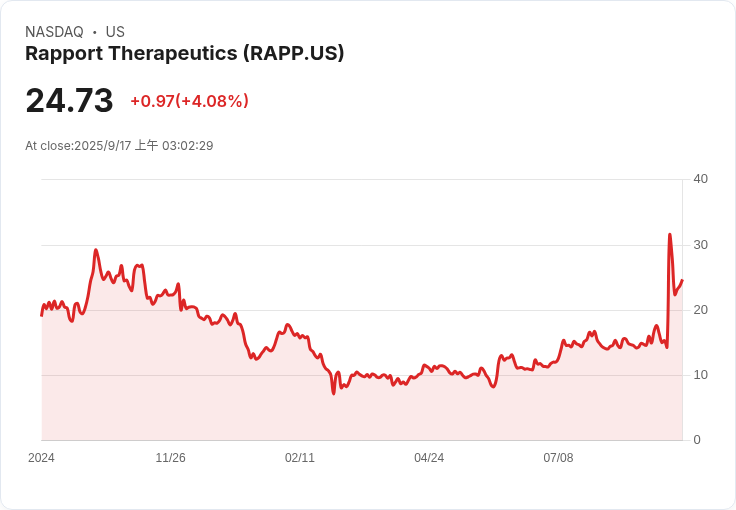Click the last data point on the line
Viewport: 736px width, 510px height.
point(682,280)
